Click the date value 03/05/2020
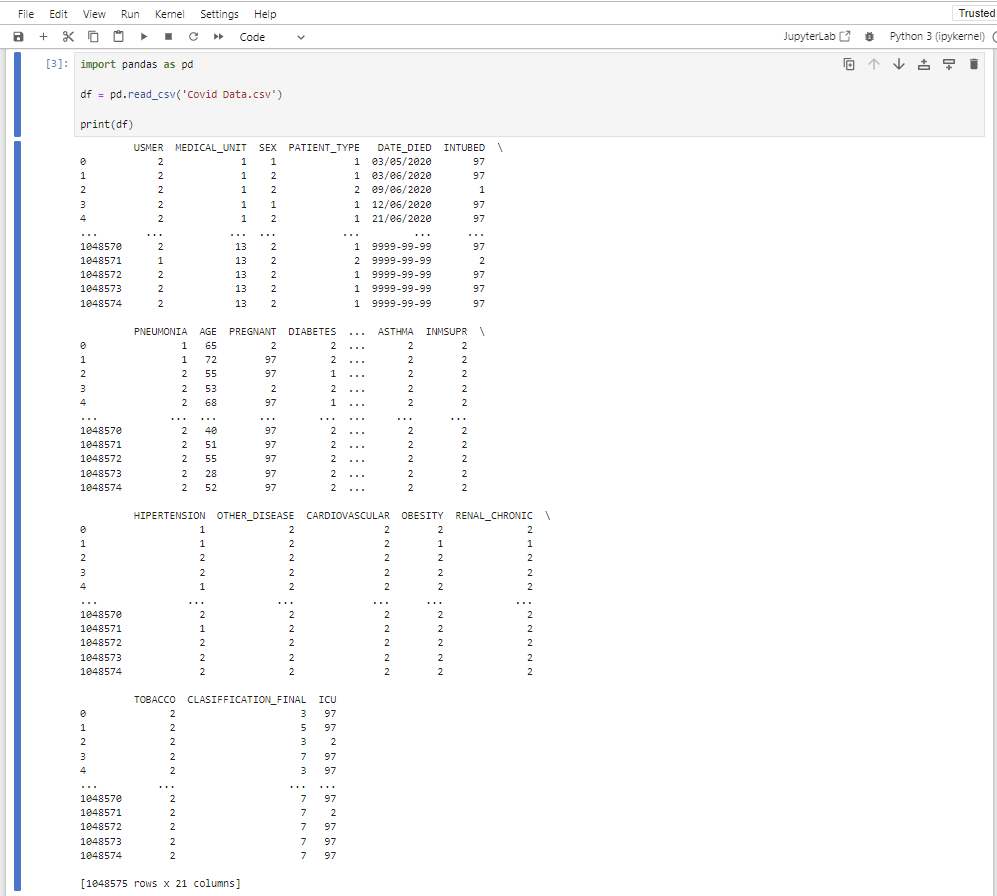 pyautogui.click(x=401, y=162)
